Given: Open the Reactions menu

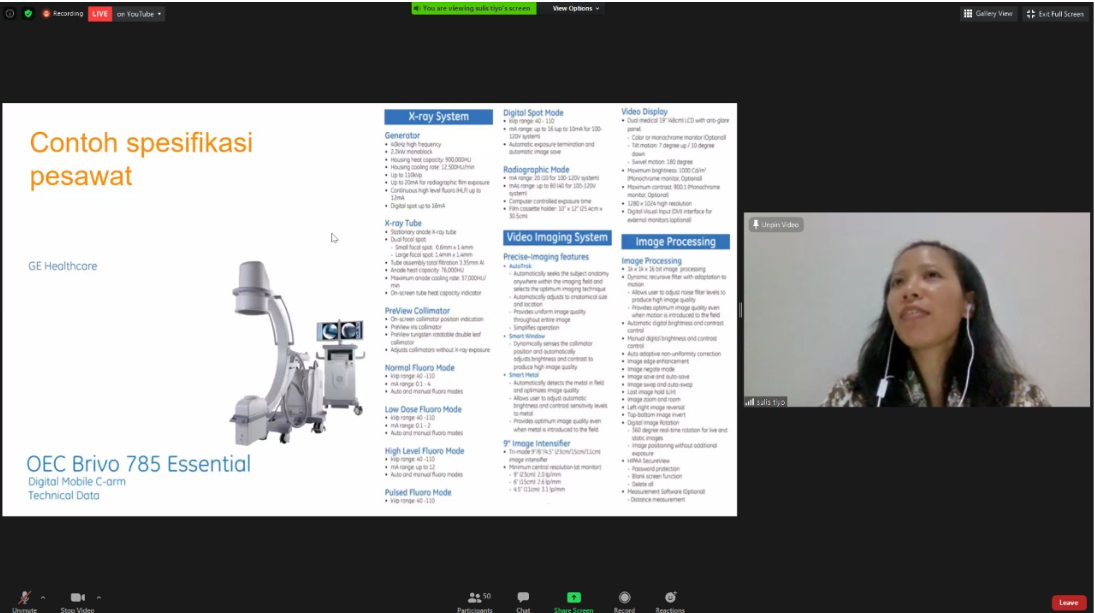Looking at the screenshot, I should click(670, 601).
